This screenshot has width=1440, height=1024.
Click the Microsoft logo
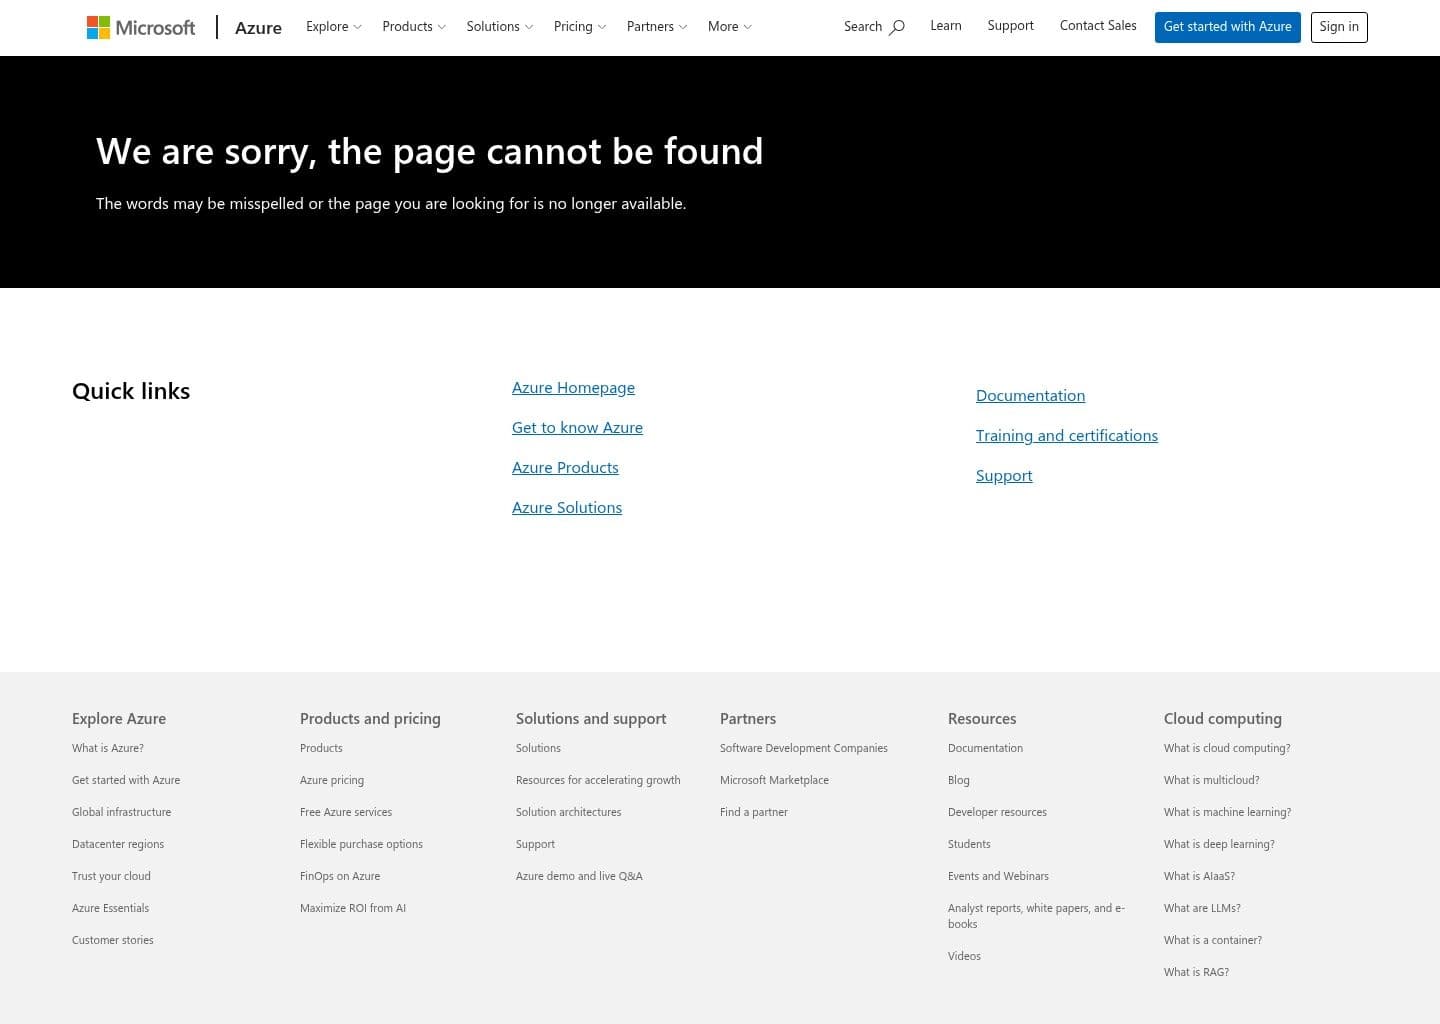141,27
